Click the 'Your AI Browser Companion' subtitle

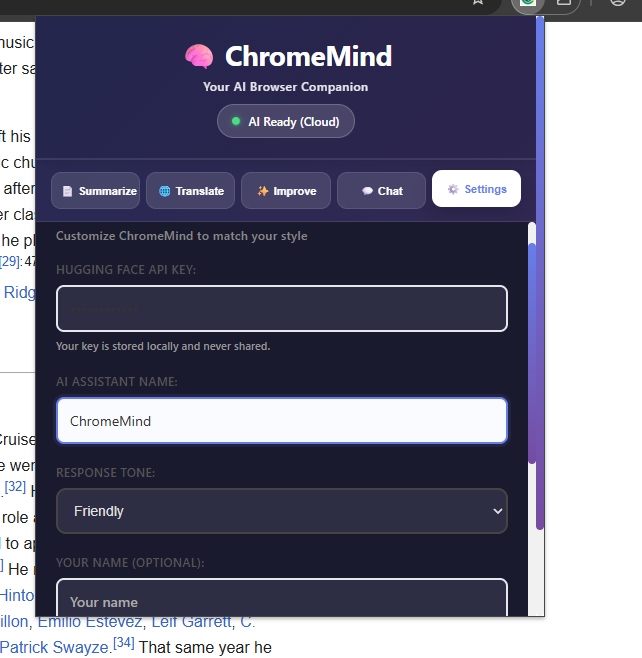pyautogui.click(x=286, y=87)
